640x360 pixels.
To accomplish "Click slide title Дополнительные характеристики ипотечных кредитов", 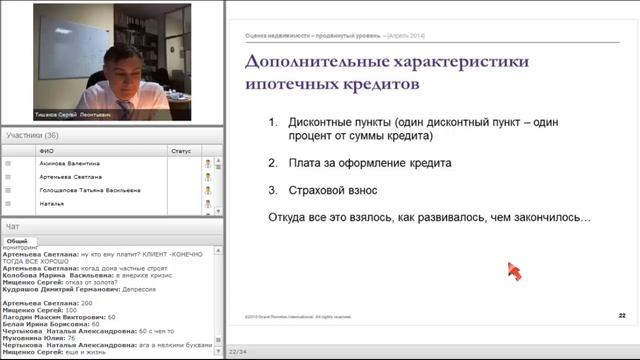I will click(x=387, y=73).
